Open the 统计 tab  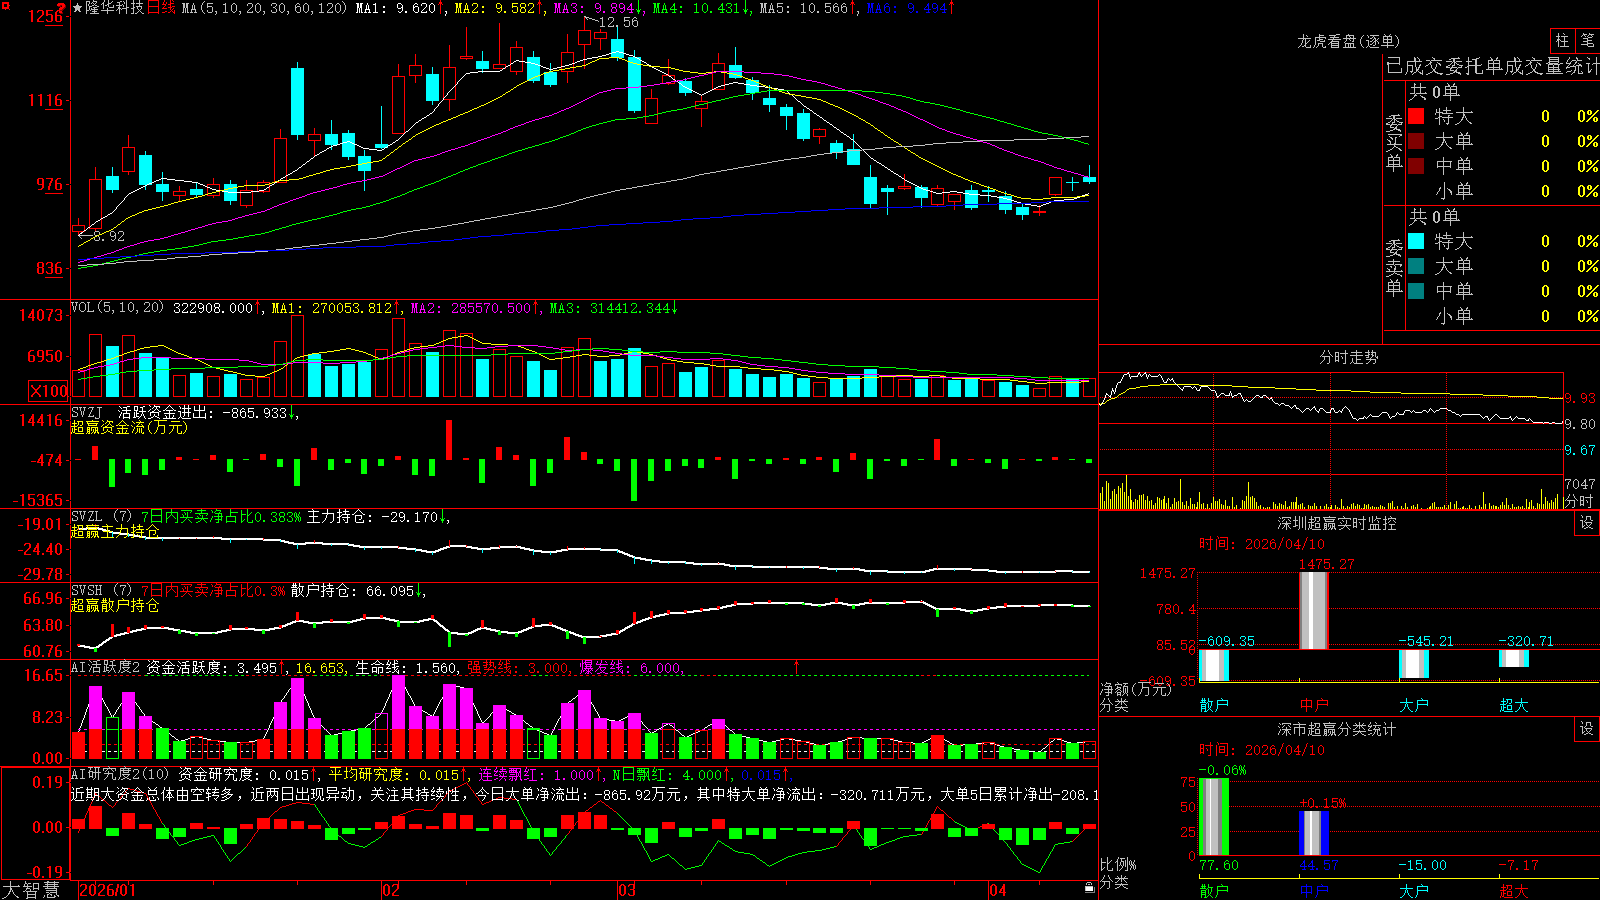pos(1582,67)
